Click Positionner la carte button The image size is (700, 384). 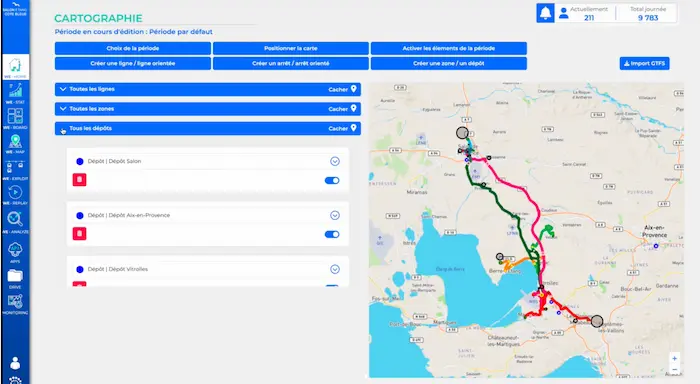pos(291,48)
